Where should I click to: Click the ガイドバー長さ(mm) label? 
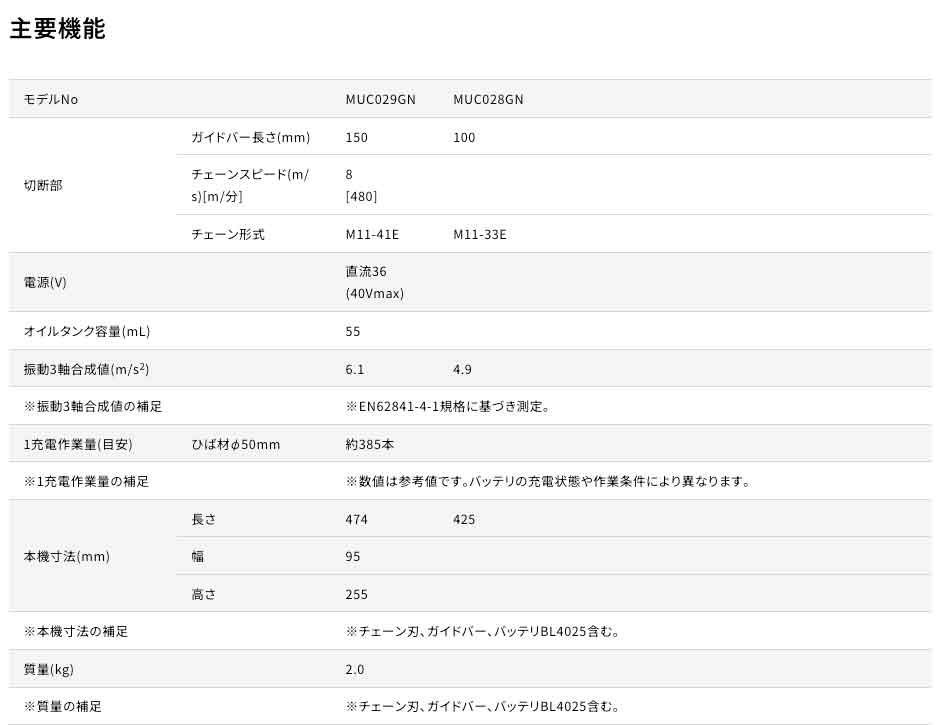(x=250, y=137)
